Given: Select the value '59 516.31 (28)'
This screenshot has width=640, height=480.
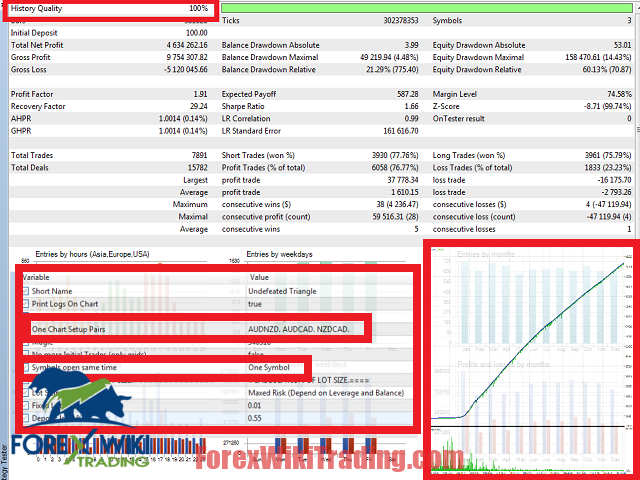Looking at the screenshot, I should (395, 216).
